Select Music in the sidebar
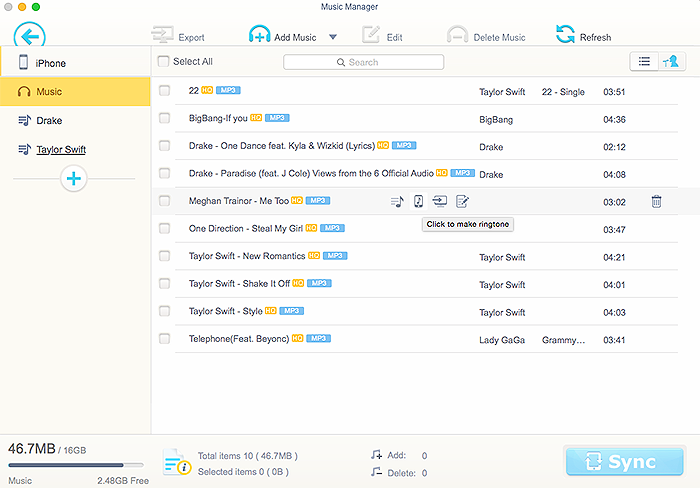The width and height of the screenshot is (700, 488). click(x=75, y=92)
